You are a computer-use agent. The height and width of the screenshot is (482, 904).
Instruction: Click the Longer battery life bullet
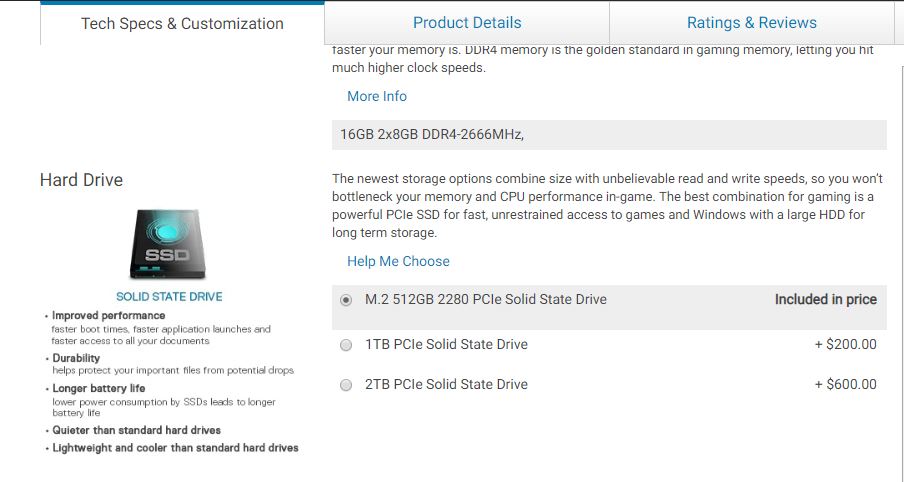tap(99, 388)
